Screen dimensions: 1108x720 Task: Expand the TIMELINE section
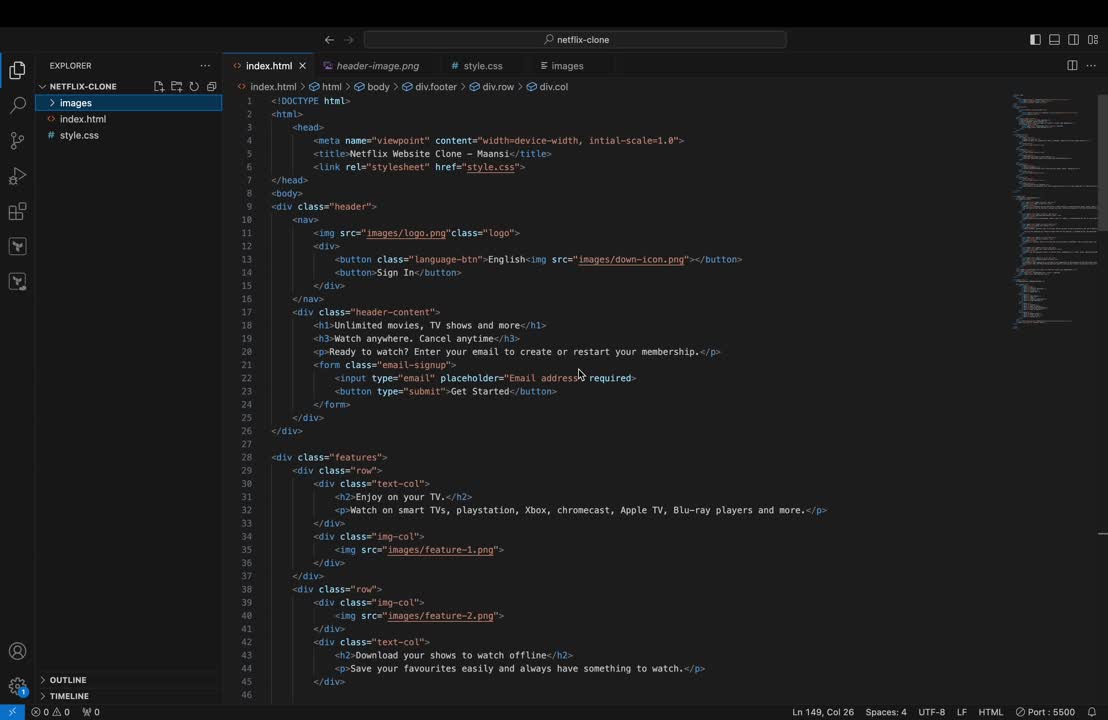(x=69, y=696)
